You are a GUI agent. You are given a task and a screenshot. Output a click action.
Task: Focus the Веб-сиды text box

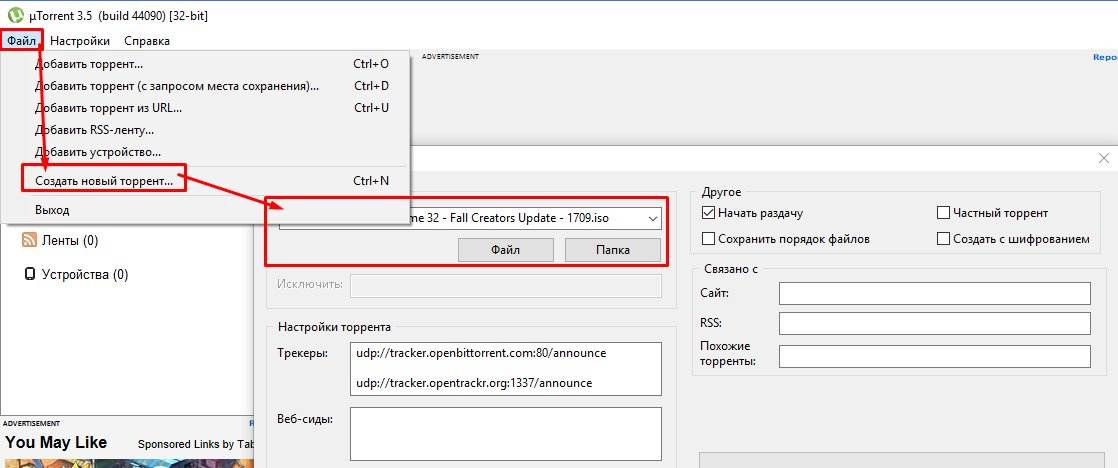click(x=506, y=432)
